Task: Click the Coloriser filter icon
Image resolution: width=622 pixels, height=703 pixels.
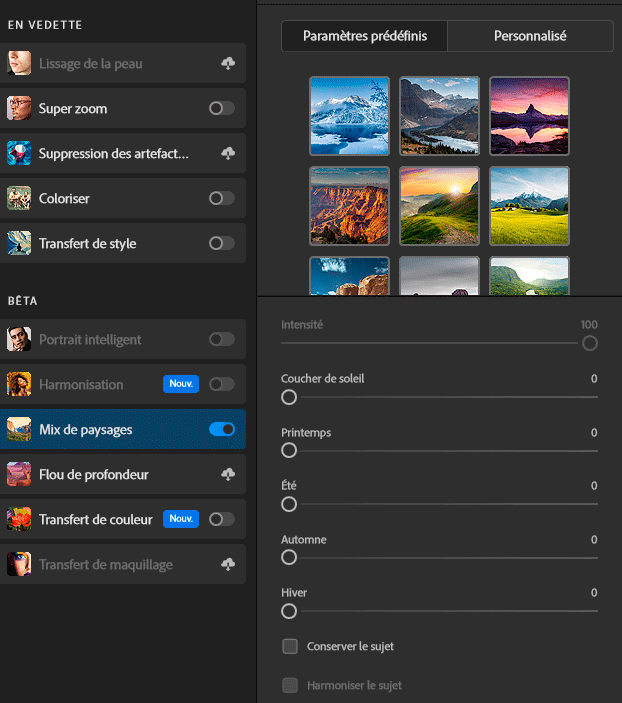Action: point(19,198)
